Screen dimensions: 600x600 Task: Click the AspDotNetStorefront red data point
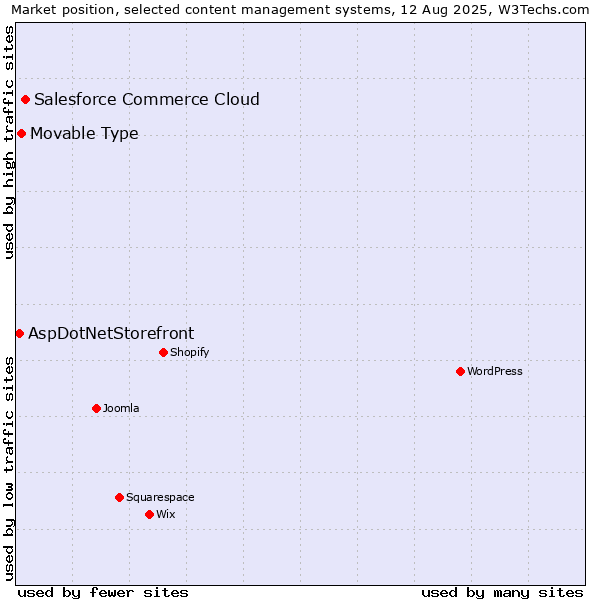click(x=20, y=334)
